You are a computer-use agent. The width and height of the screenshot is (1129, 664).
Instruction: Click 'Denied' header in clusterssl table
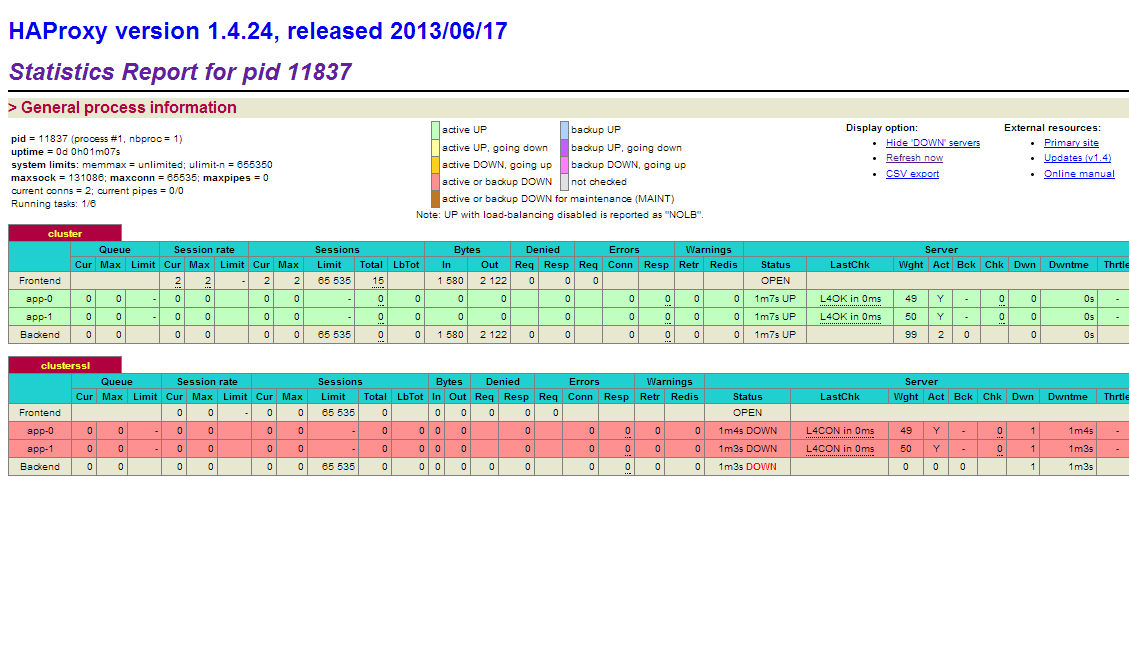point(503,382)
